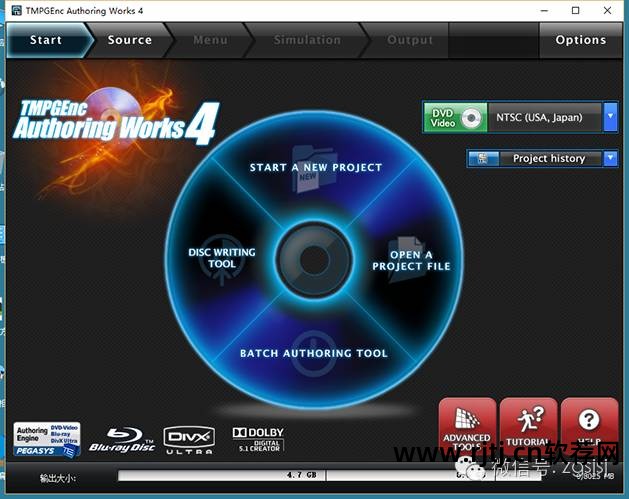Image resolution: width=629 pixels, height=499 pixels.
Task: Click the Project history folder icon
Action: tap(483, 158)
